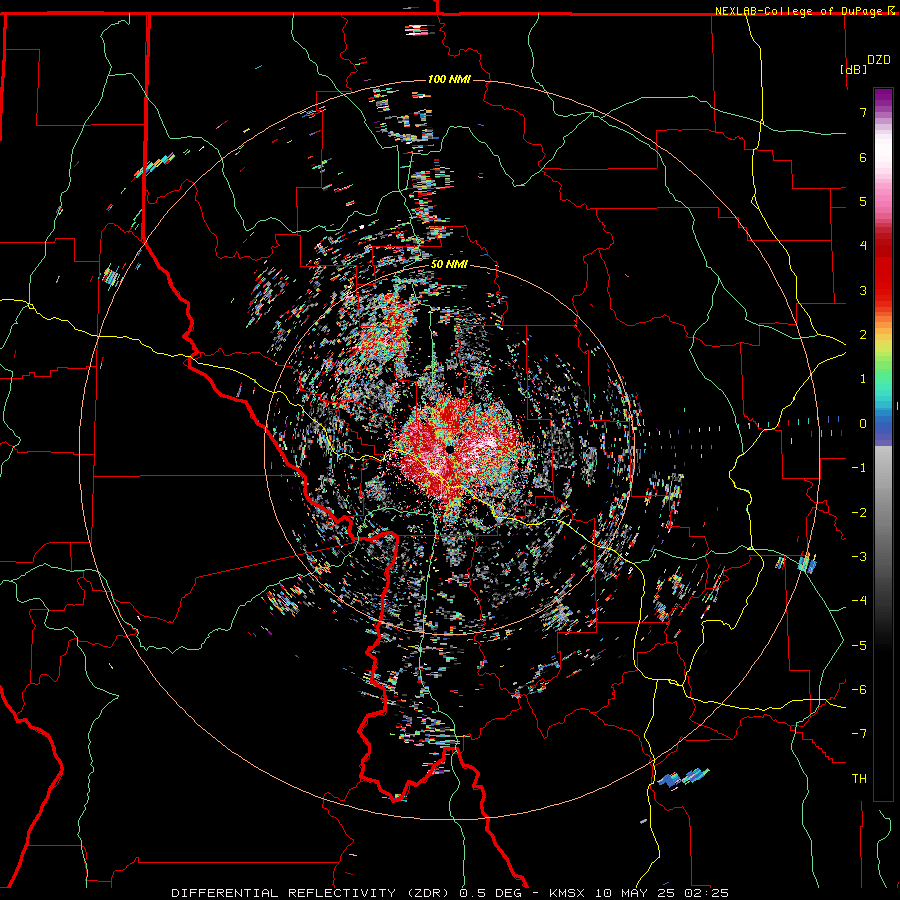Click the 02:25 timestamp in caption
900x900 pixels.
pyautogui.click(x=705, y=893)
